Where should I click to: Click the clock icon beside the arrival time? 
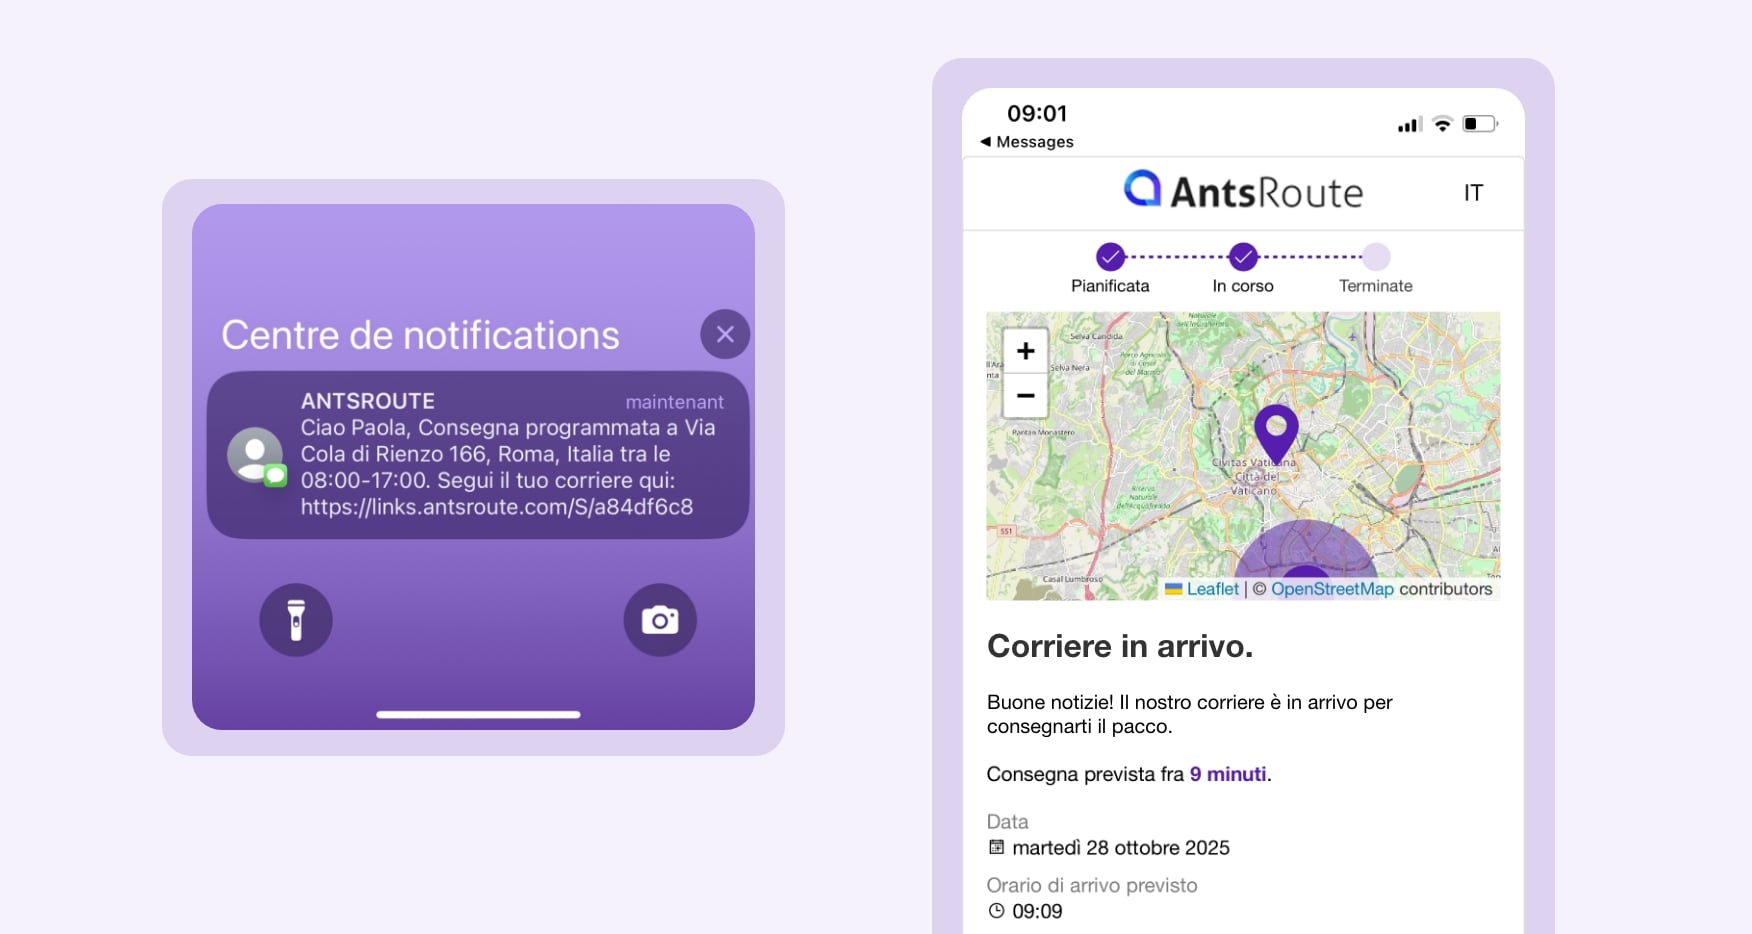995,910
